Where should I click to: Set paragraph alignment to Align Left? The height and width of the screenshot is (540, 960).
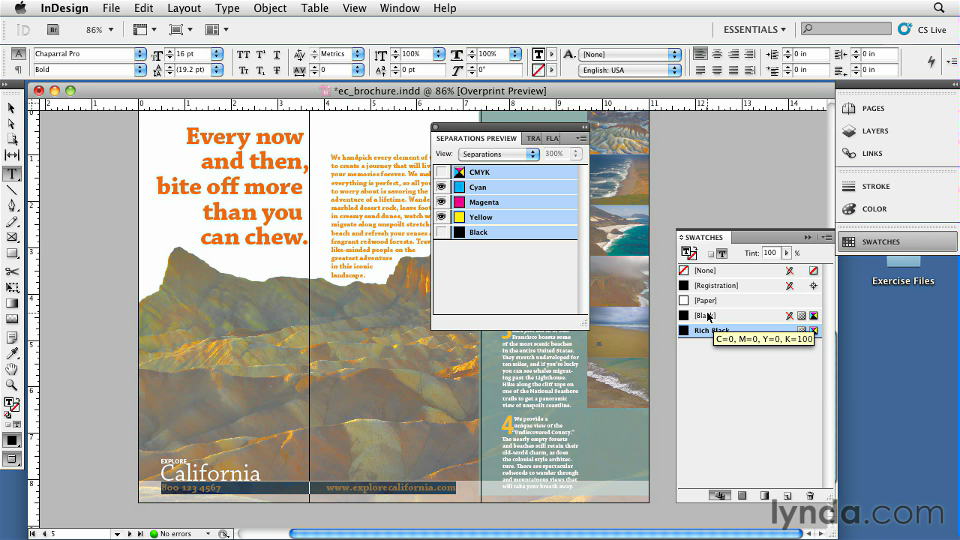coord(700,54)
